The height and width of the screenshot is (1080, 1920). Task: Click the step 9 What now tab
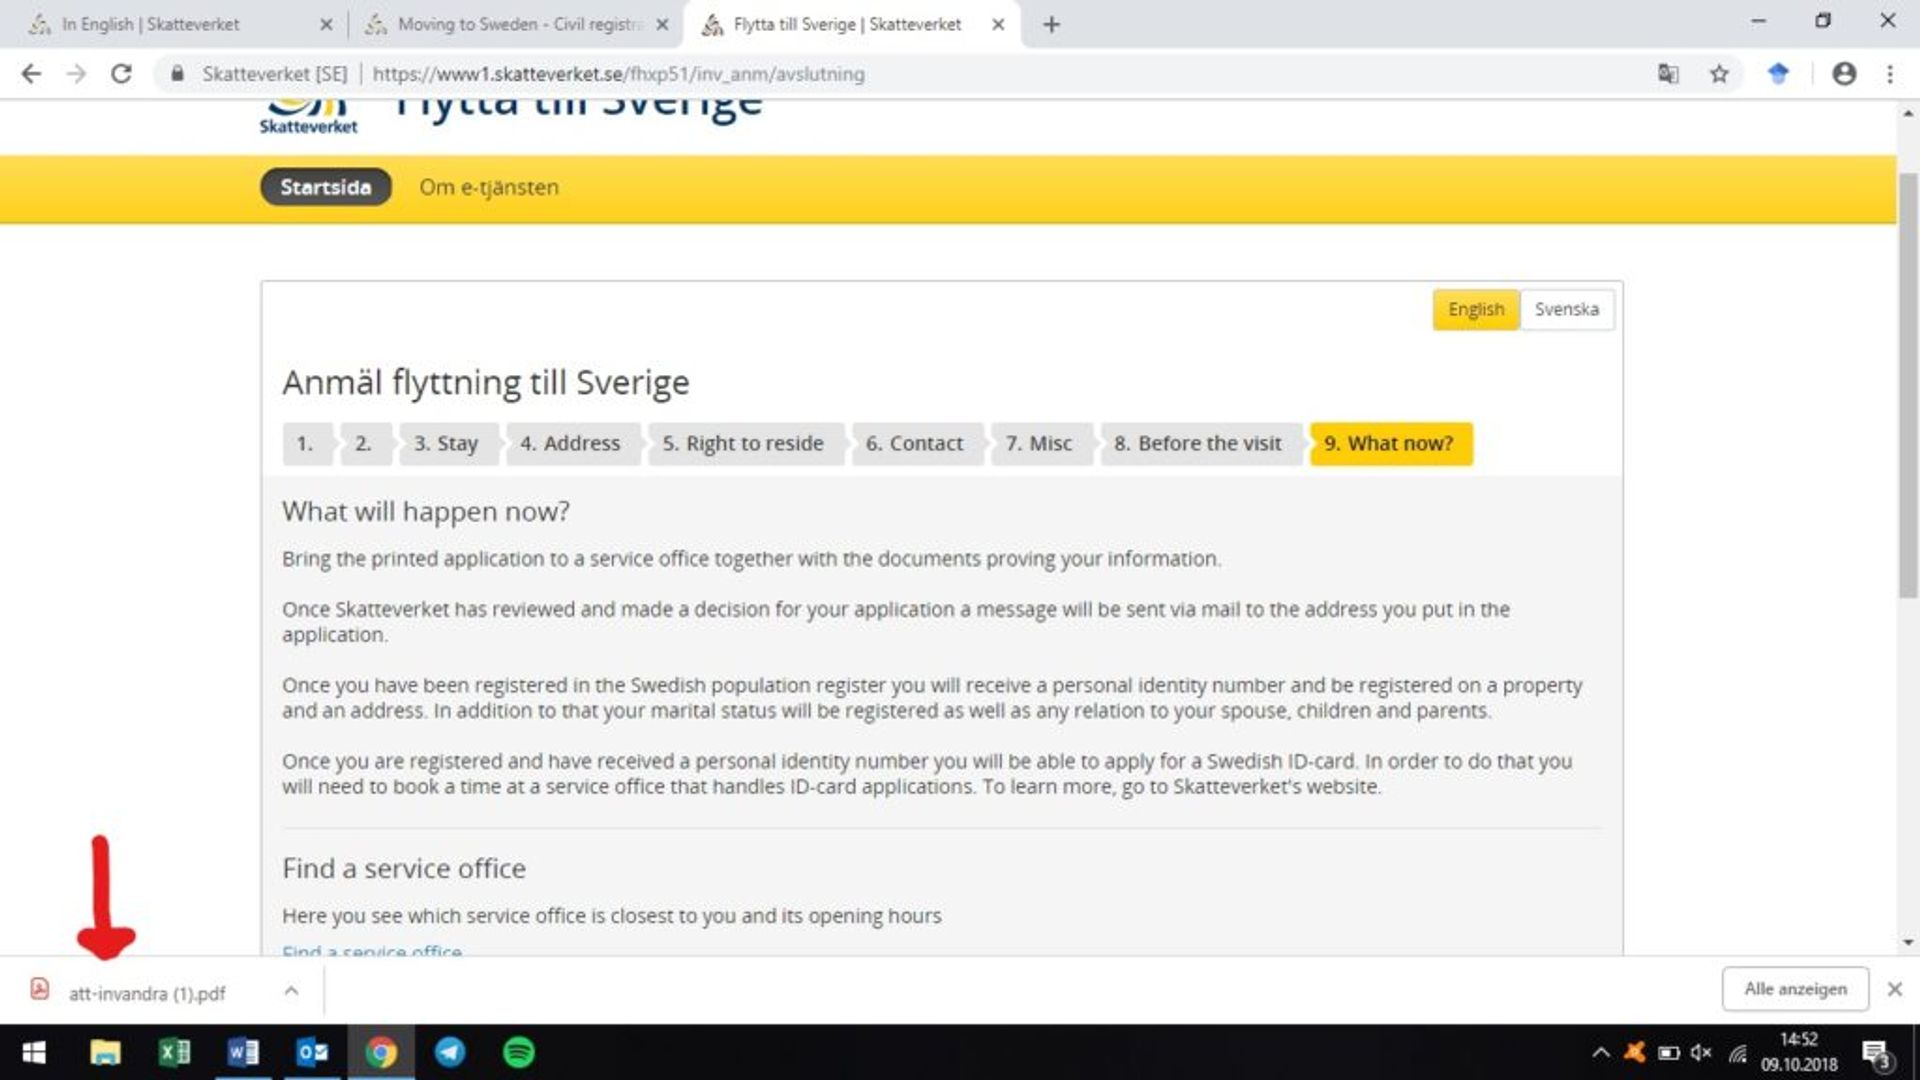pyautogui.click(x=1389, y=443)
